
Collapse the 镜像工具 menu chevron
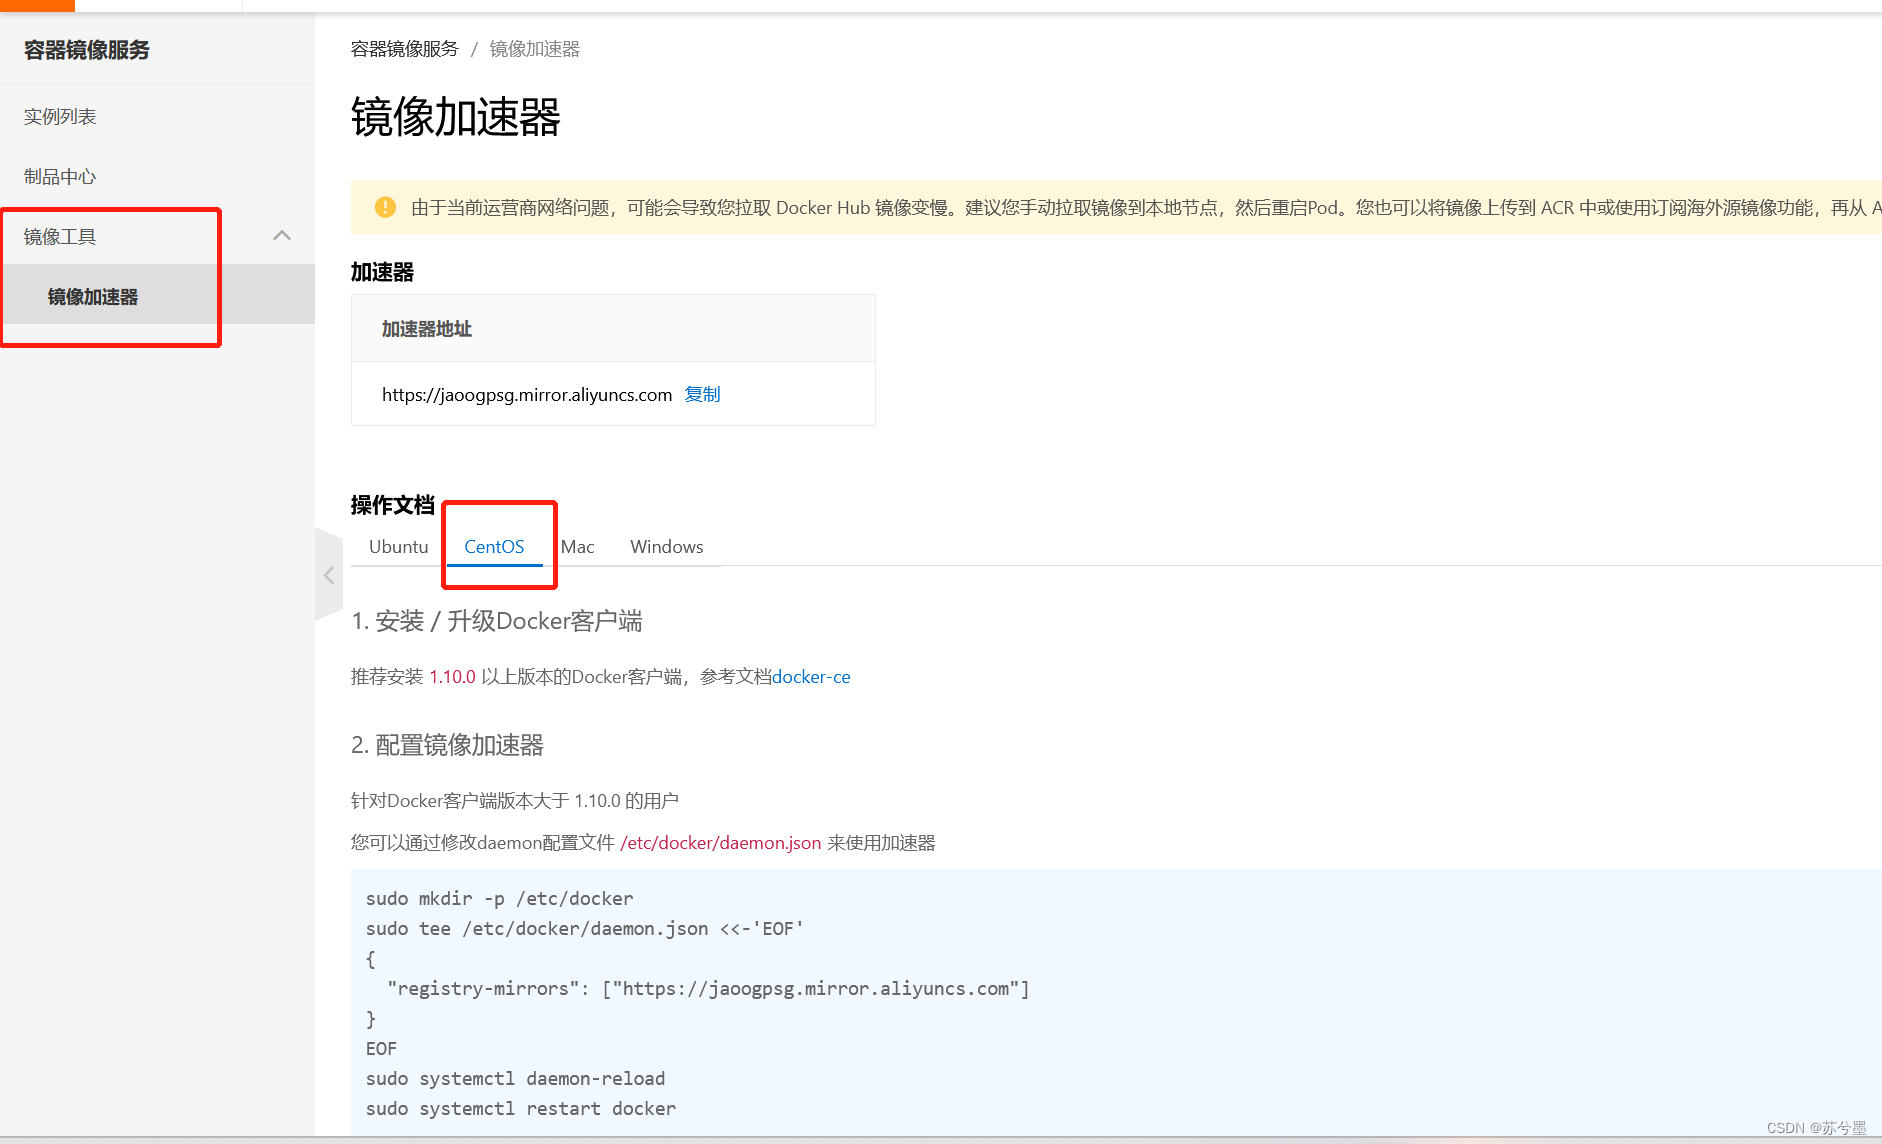pyautogui.click(x=282, y=235)
